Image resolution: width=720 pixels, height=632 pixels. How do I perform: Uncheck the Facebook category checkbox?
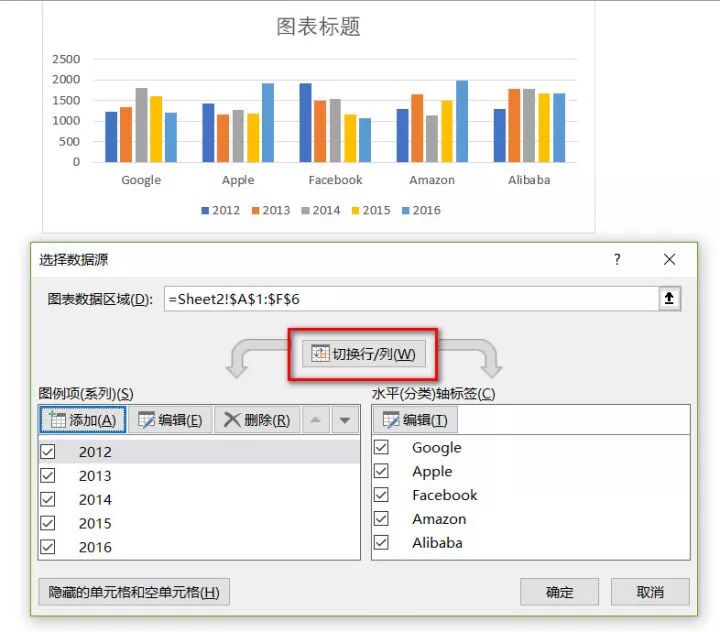(x=381, y=495)
